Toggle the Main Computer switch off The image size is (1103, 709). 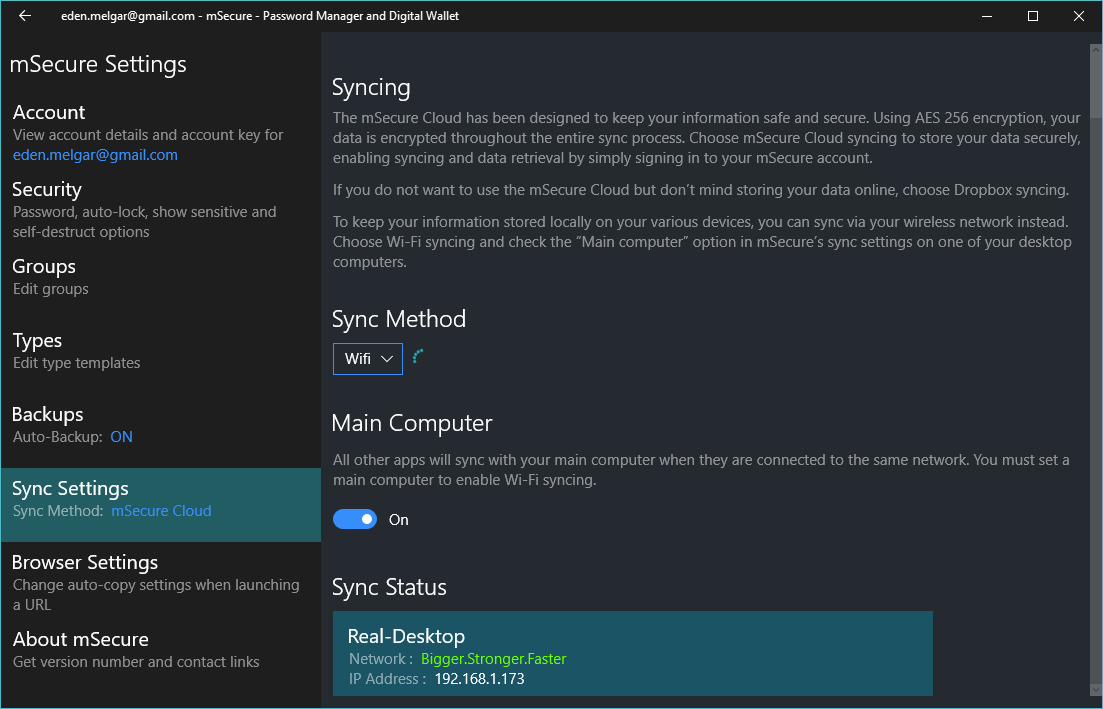click(355, 519)
